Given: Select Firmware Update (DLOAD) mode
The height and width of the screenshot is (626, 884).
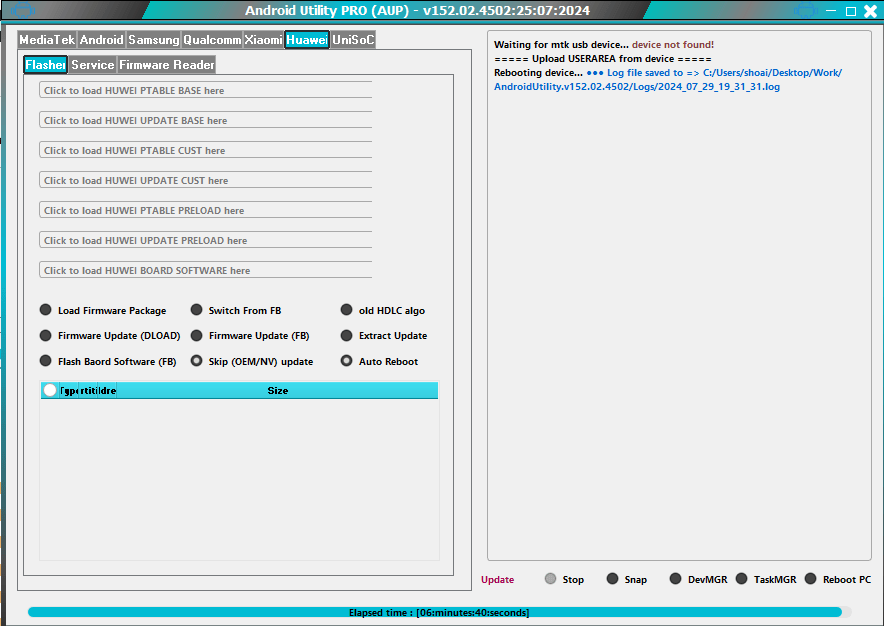Looking at the screenshot, I should (45, 335).
